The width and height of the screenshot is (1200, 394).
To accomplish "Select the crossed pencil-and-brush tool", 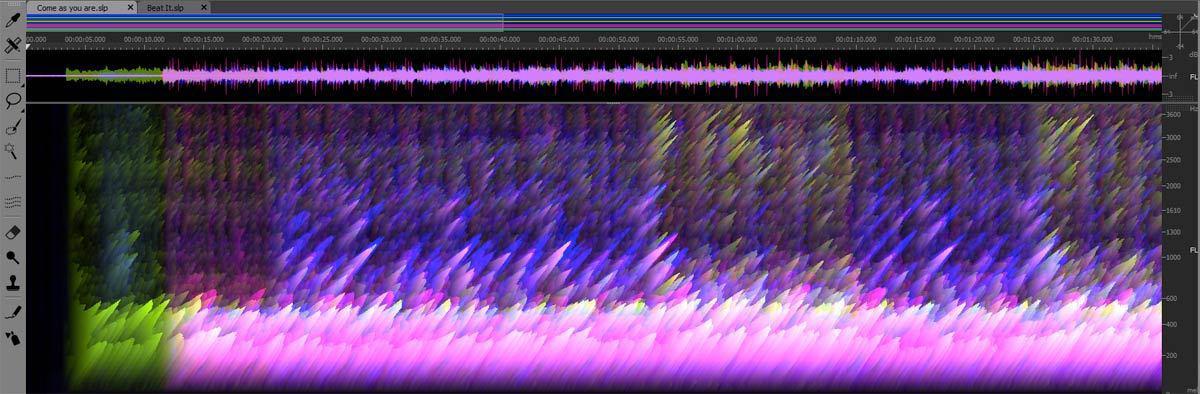I will [13, 46].
